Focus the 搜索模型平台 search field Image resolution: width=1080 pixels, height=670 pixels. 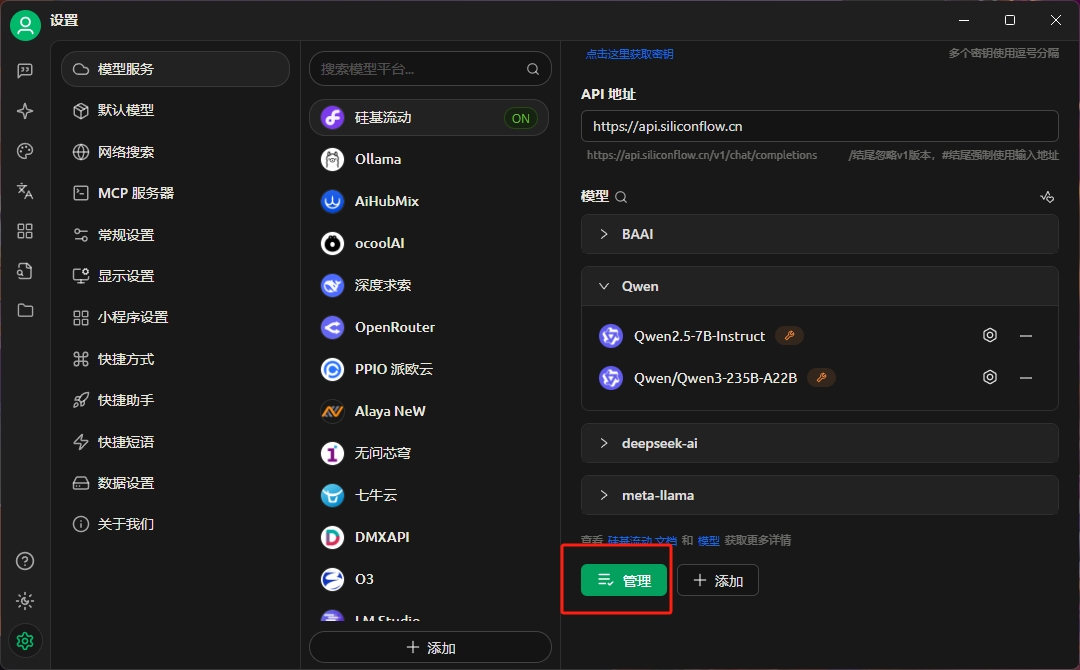pos(430,69)
